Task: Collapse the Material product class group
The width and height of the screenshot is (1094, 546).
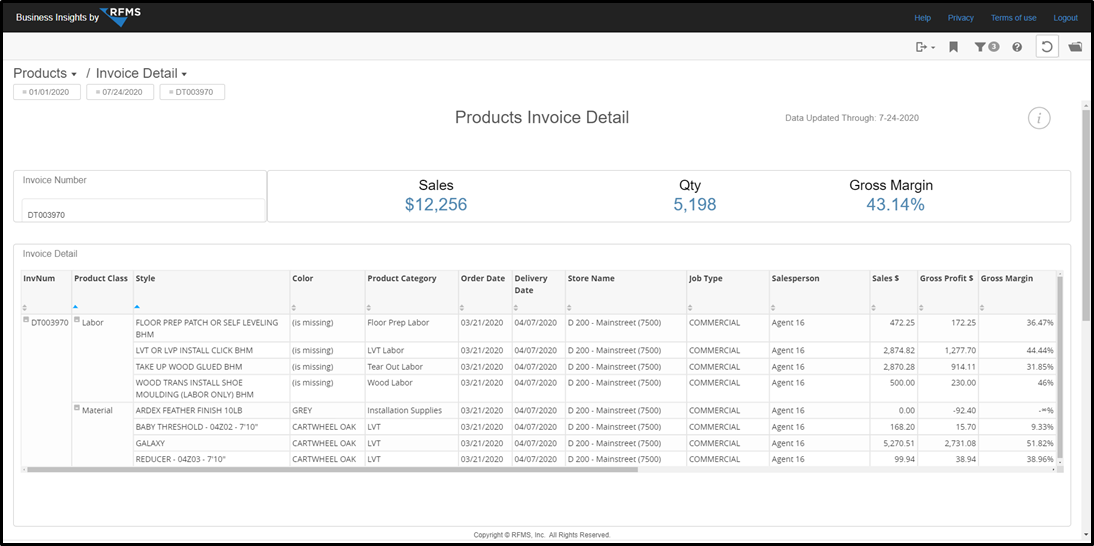Action: pyautogui.click(x=77, y=408)
